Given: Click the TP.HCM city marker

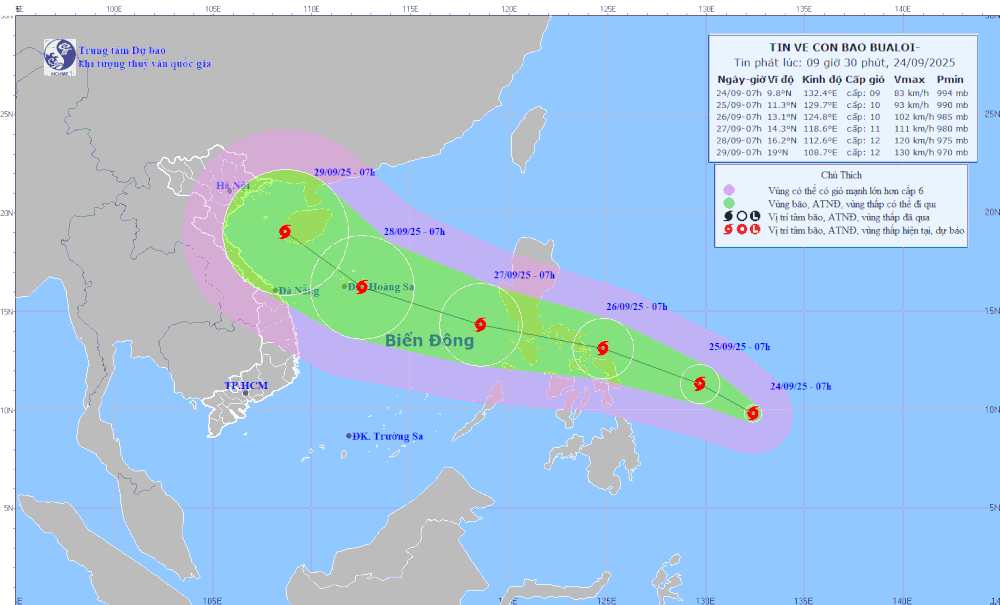Looking at the screenshot, I should (x=246, y=393).
